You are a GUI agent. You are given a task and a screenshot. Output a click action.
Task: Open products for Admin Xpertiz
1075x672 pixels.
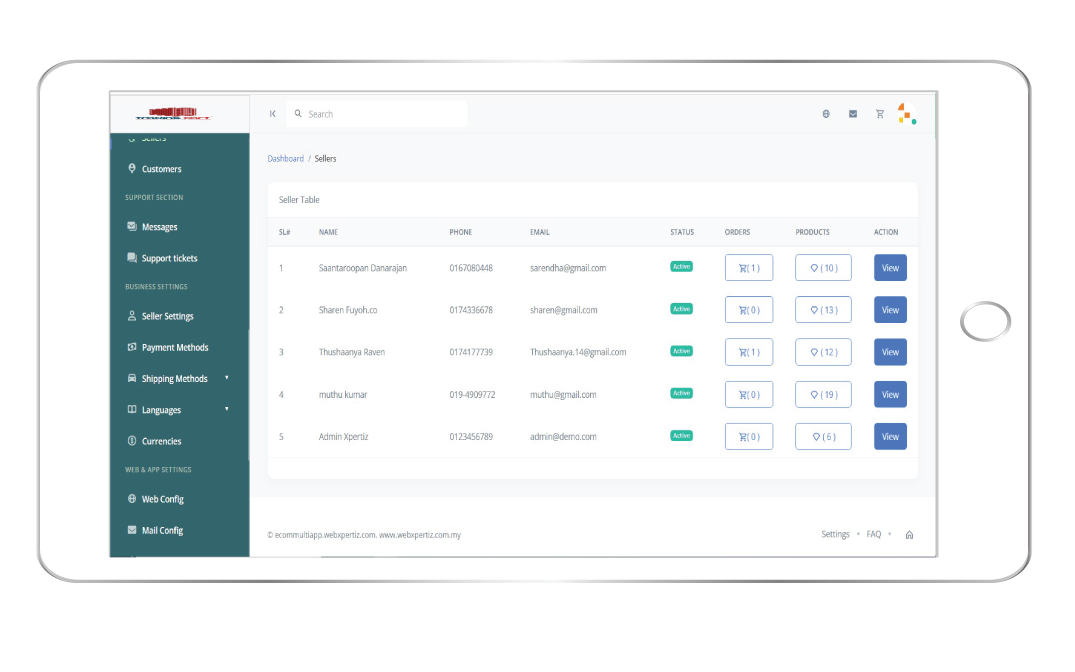pos(823,437)
